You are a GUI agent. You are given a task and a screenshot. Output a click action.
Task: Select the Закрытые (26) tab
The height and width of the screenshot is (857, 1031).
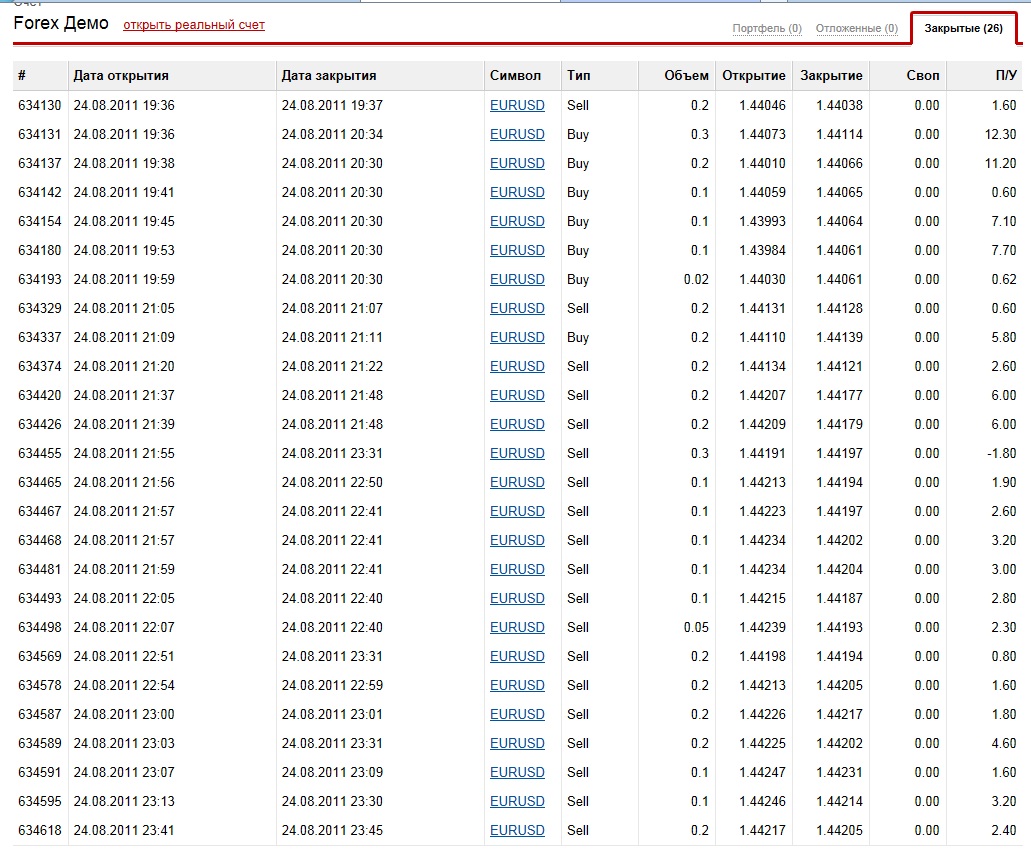tap(963, 28)
